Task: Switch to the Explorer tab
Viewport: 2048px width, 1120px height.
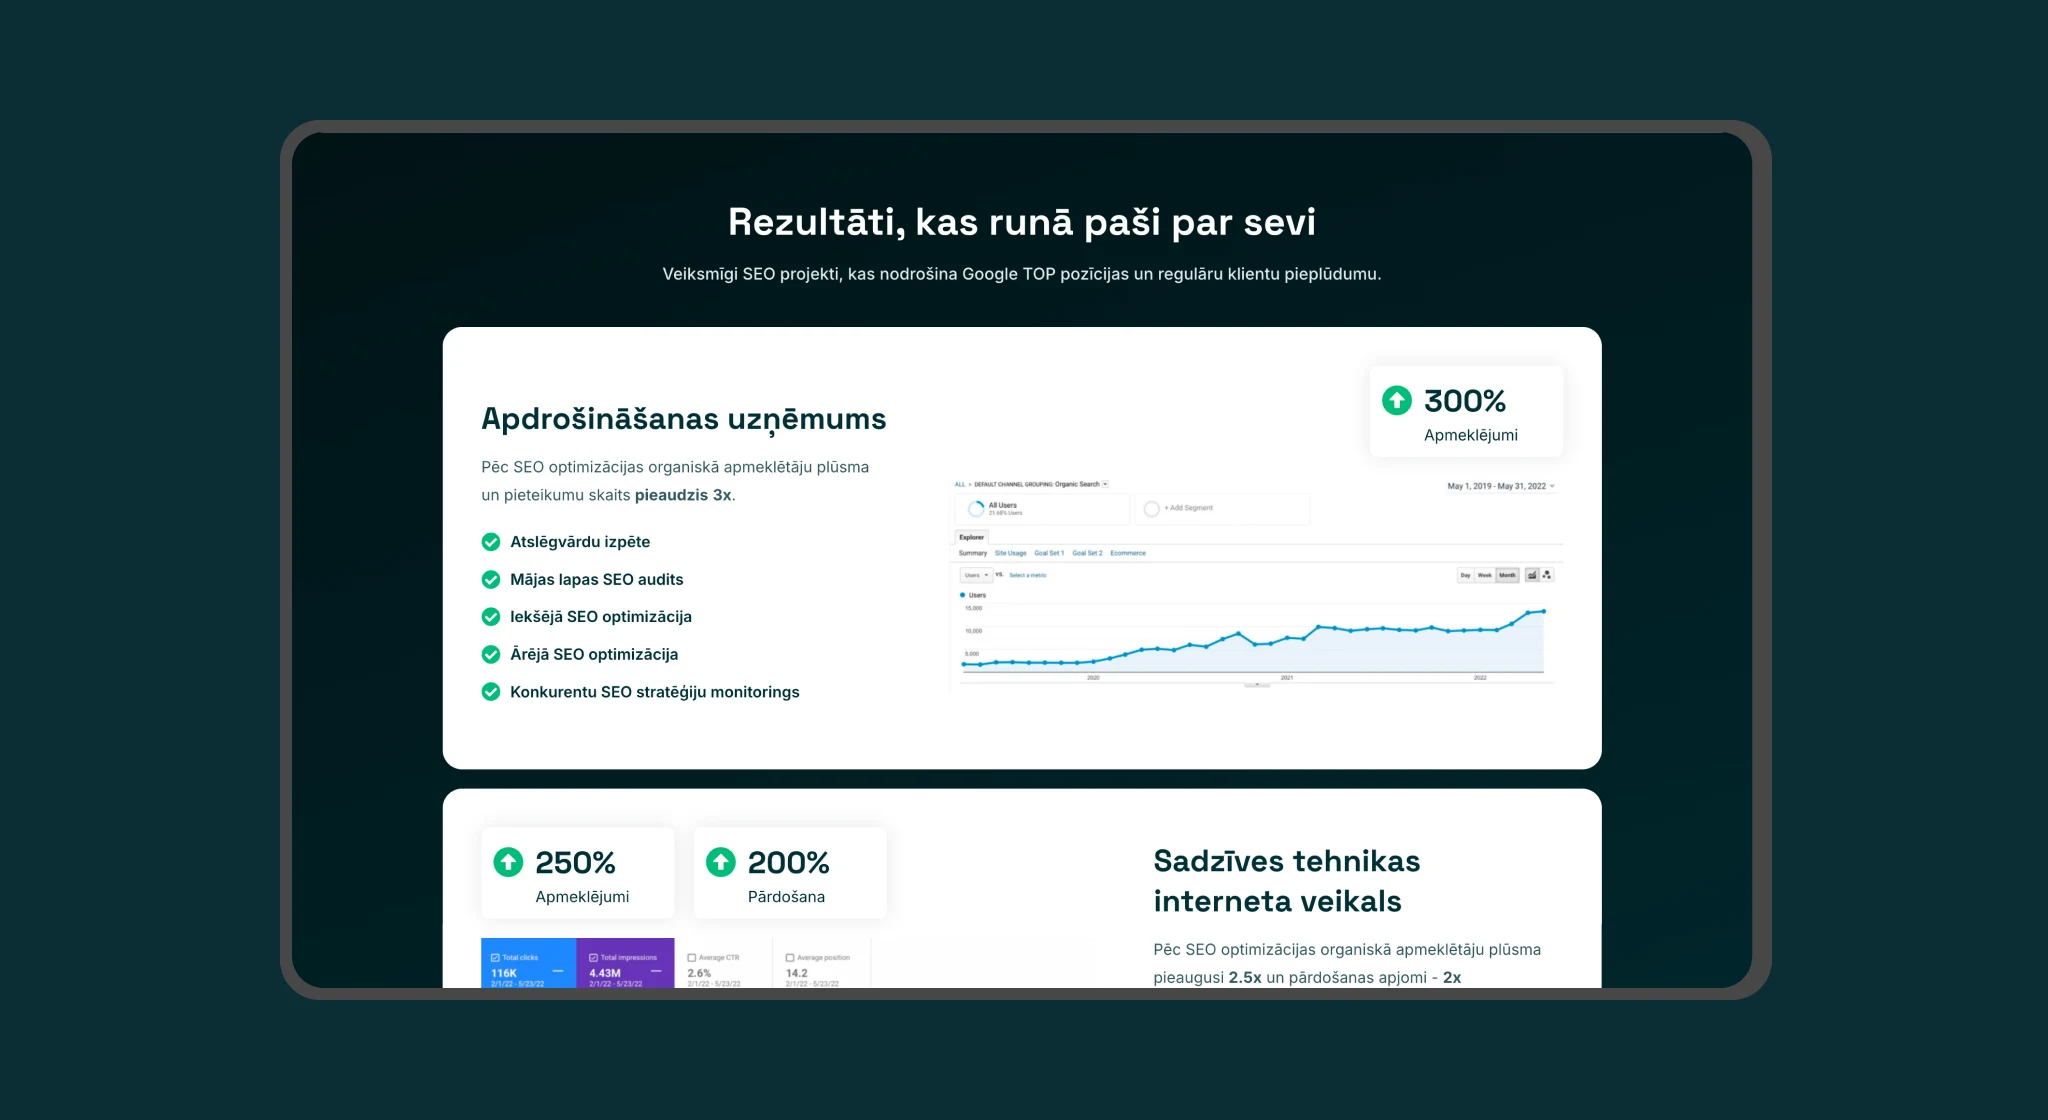Action: 972,537
